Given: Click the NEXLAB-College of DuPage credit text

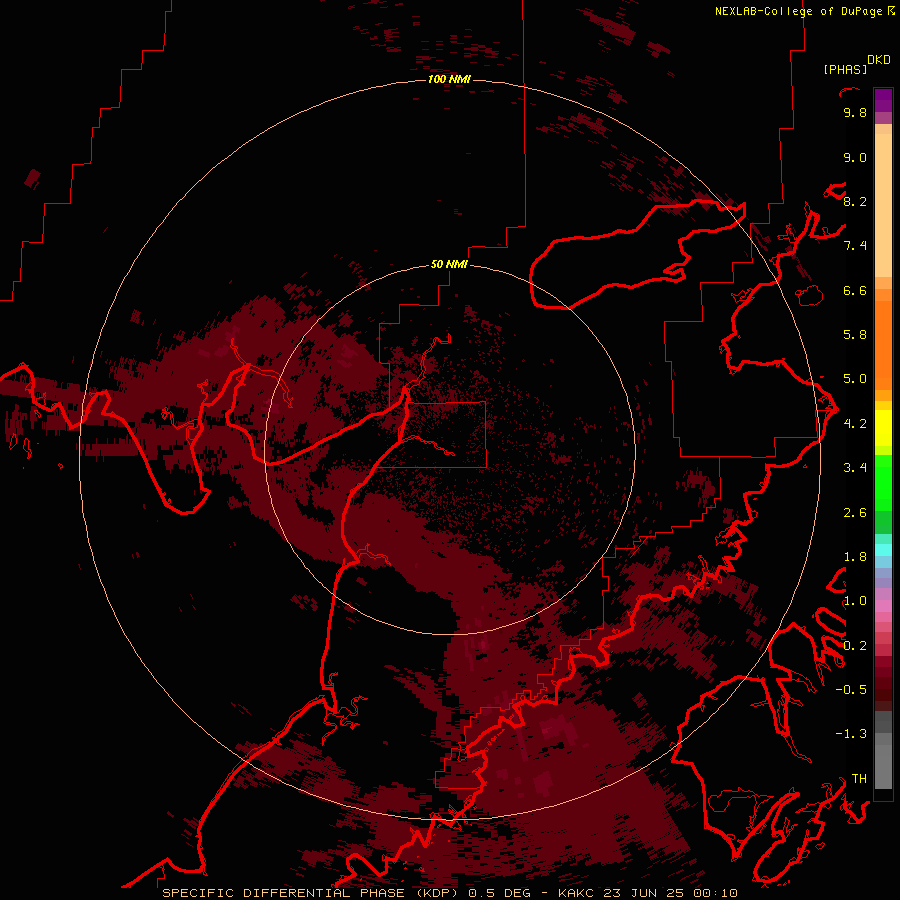Looking at the screenshot, I should pyautogui.click(x=798, y=11).
